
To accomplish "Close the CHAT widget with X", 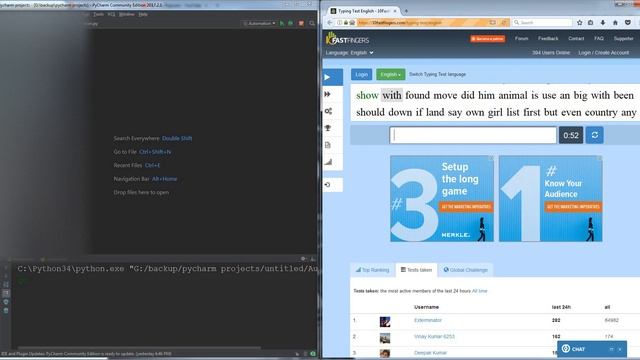I will coord(620,349).
